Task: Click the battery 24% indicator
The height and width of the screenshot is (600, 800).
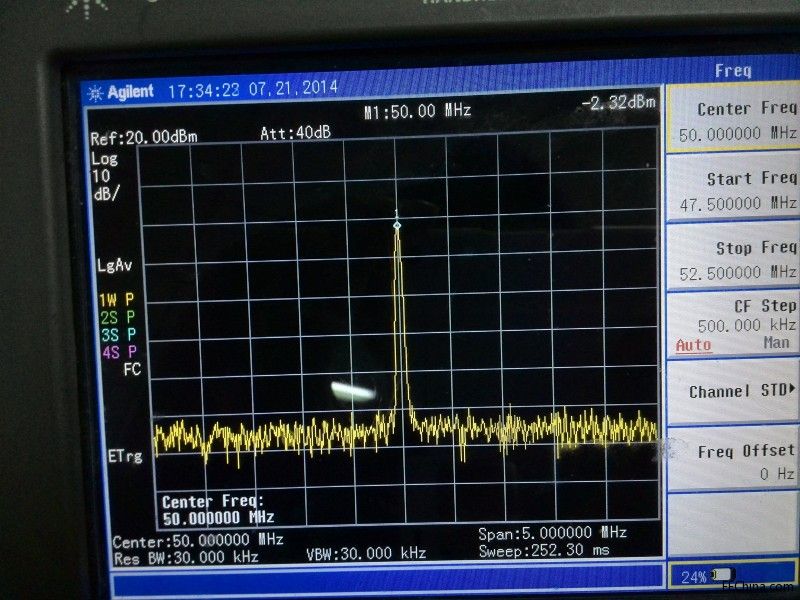Action: click(708, 577)
